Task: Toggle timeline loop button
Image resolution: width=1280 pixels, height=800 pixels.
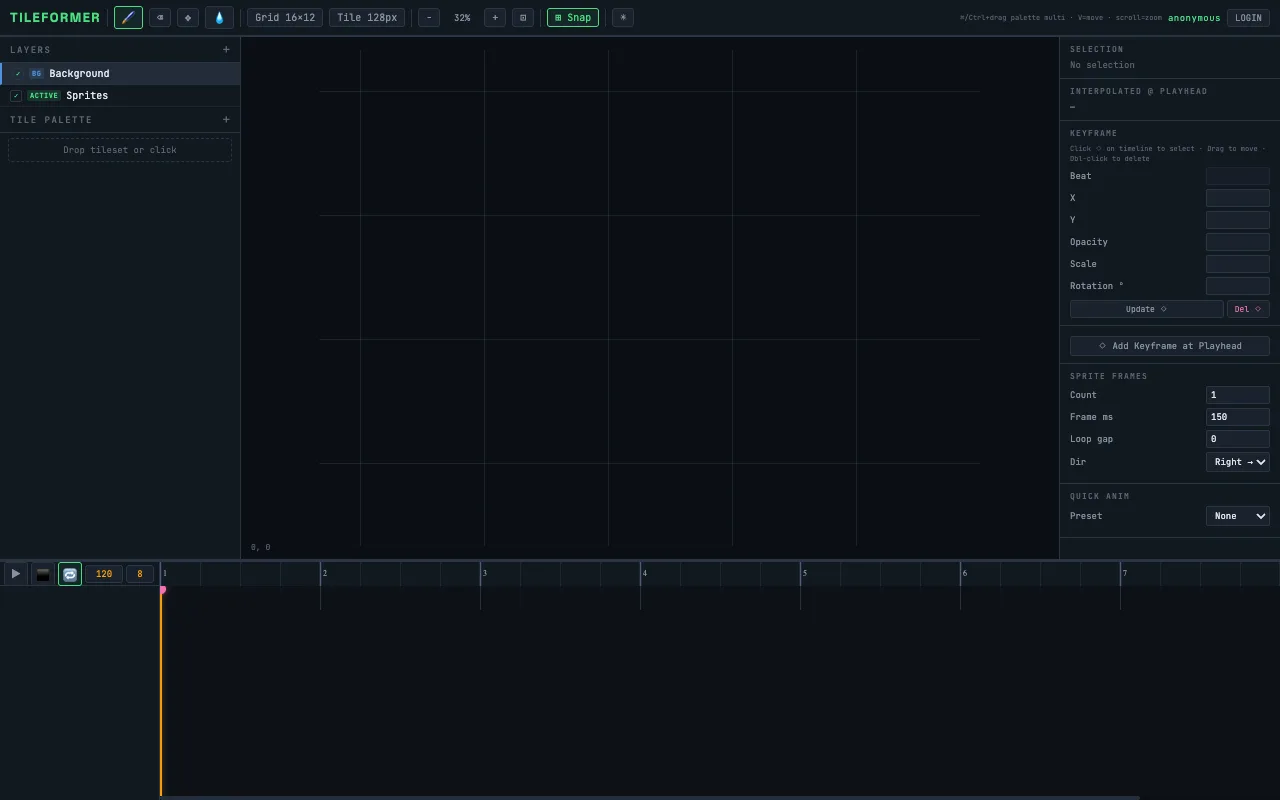Action: point(70,574)
